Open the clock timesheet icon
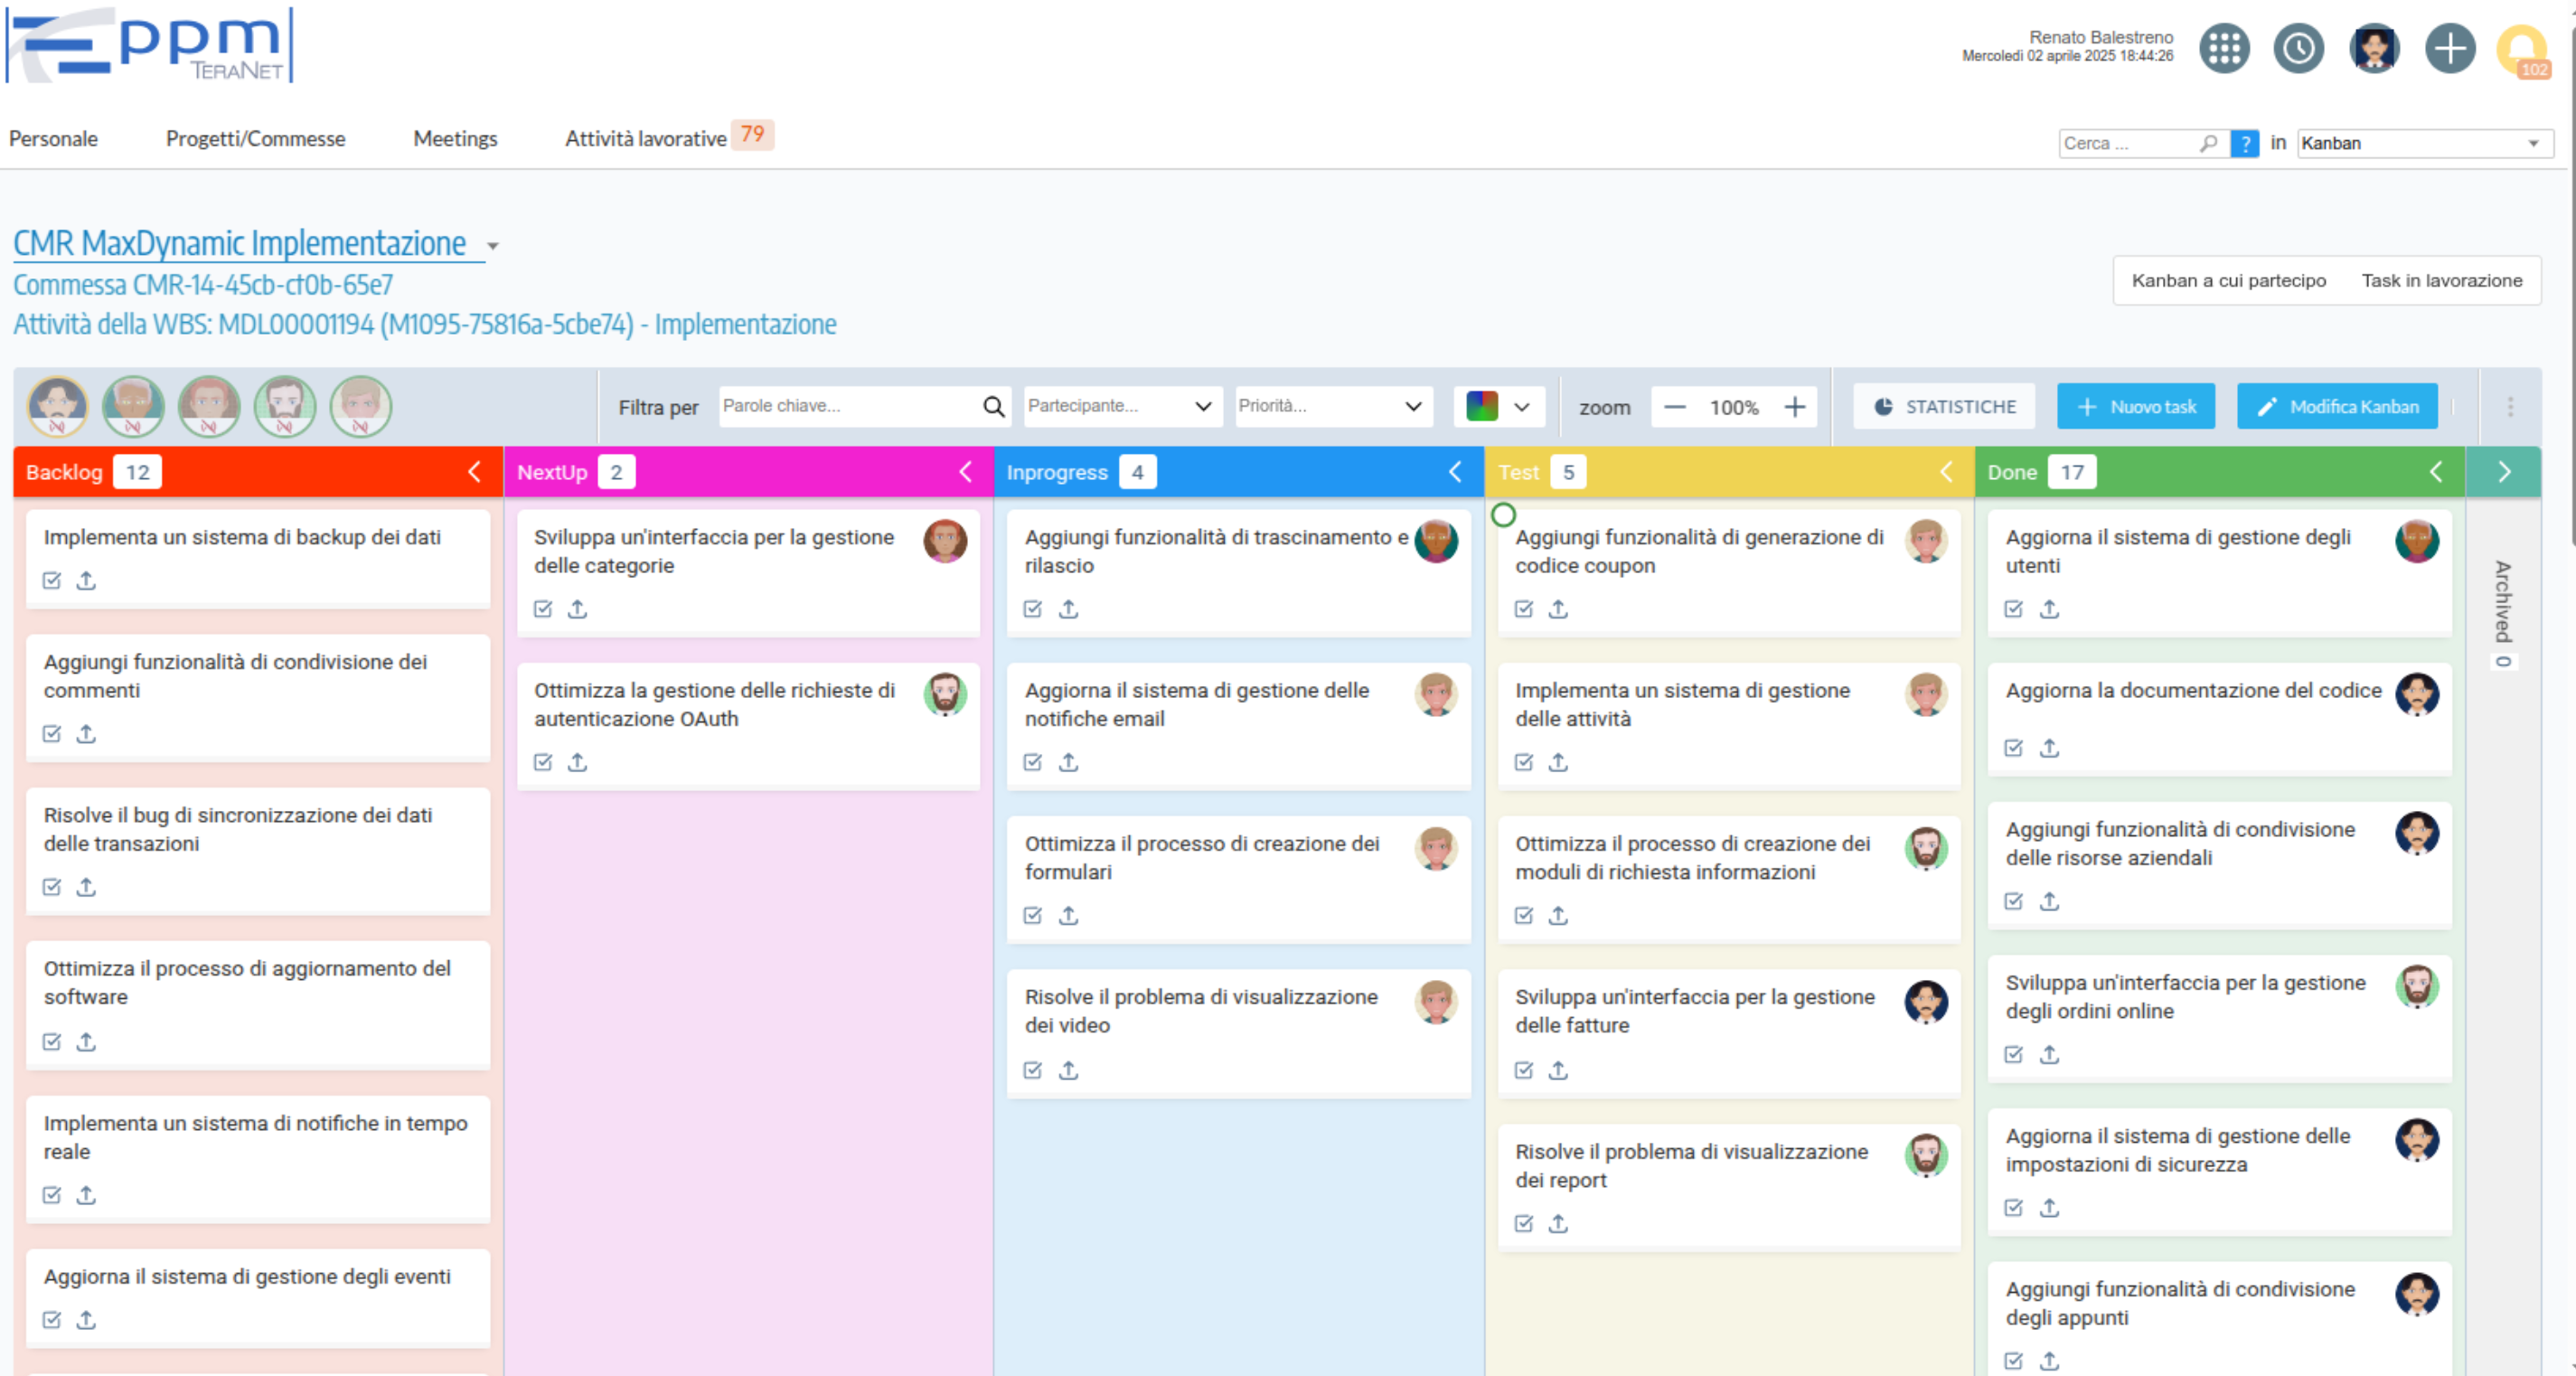This screenshot has height=1376, width=2576. (2299, 48)
